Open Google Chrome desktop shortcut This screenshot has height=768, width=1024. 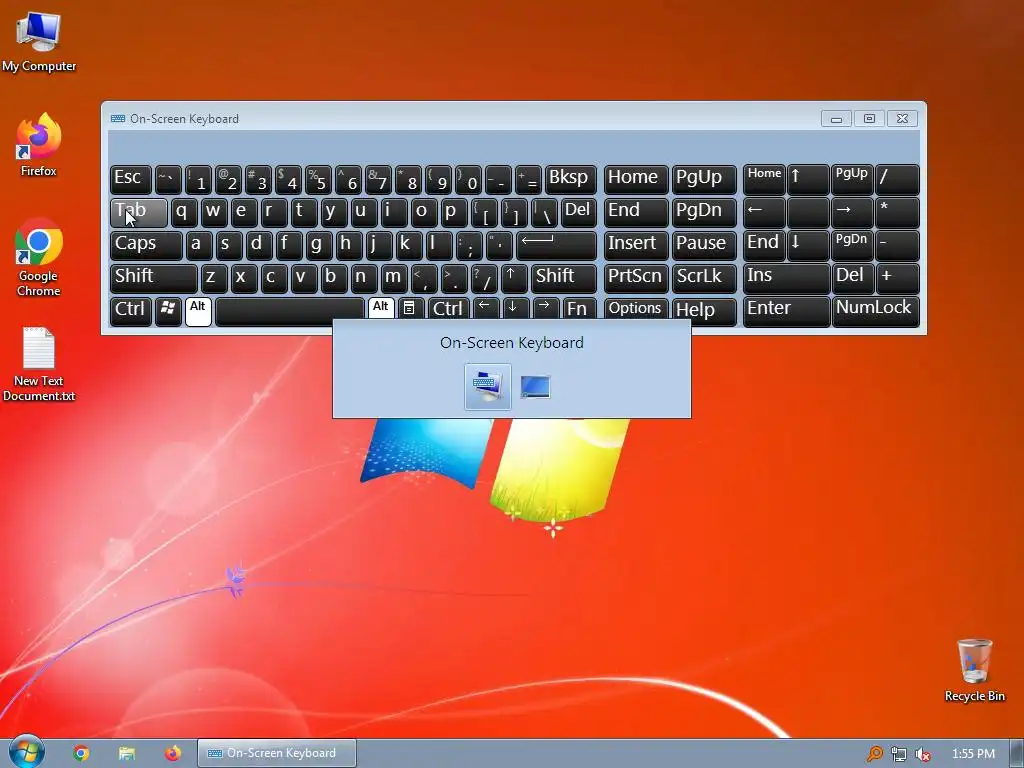click(x=39, y=257)
